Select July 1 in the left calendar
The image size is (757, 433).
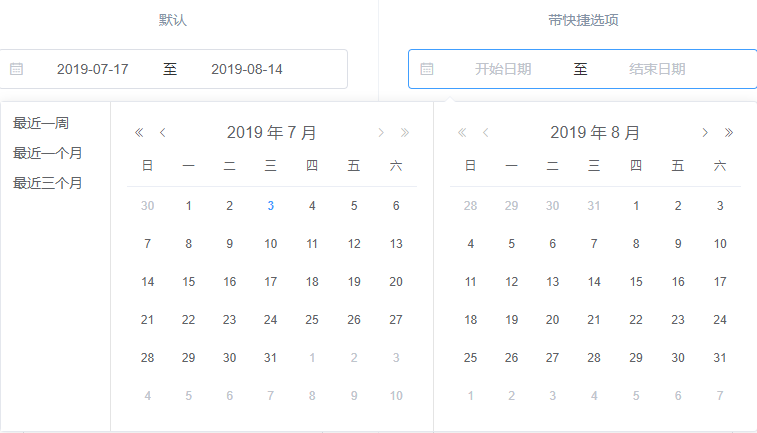189,206
